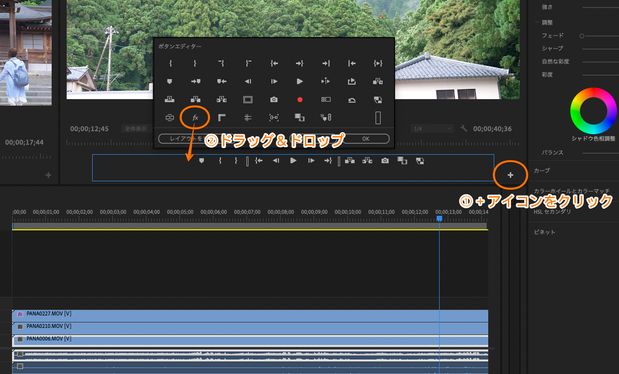Image resolution: width=619 pixels, height=374 pixels.
Task: Open Button Editor with Program Monitor plus icon
Action: point(510,175)
